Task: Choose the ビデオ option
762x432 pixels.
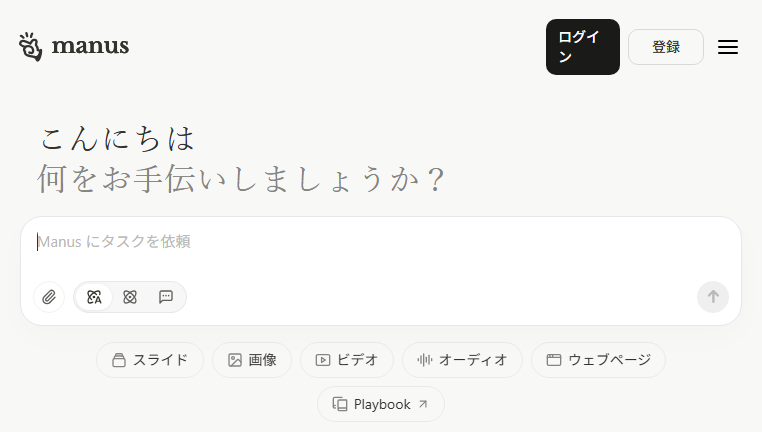Action: tap(346, 360)
